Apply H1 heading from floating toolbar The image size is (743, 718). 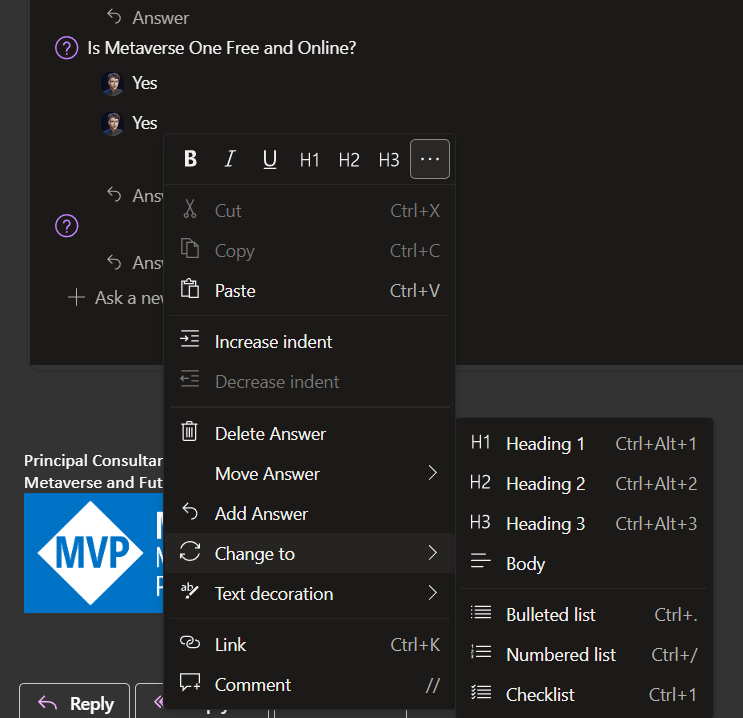(x=310, y=159)
